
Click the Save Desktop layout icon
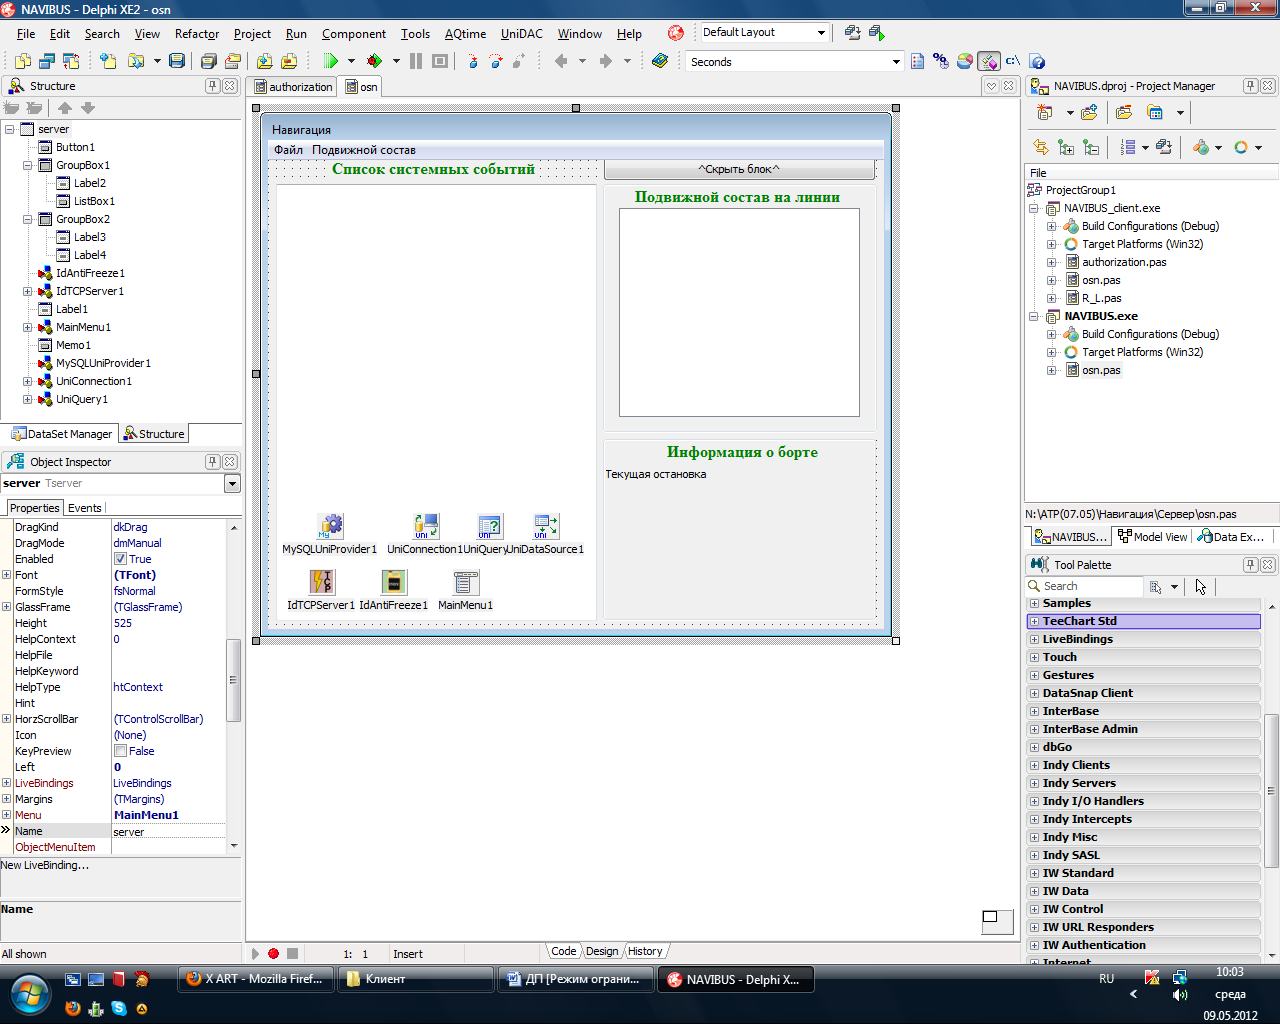pyautogui.click(x=852, y=32)
